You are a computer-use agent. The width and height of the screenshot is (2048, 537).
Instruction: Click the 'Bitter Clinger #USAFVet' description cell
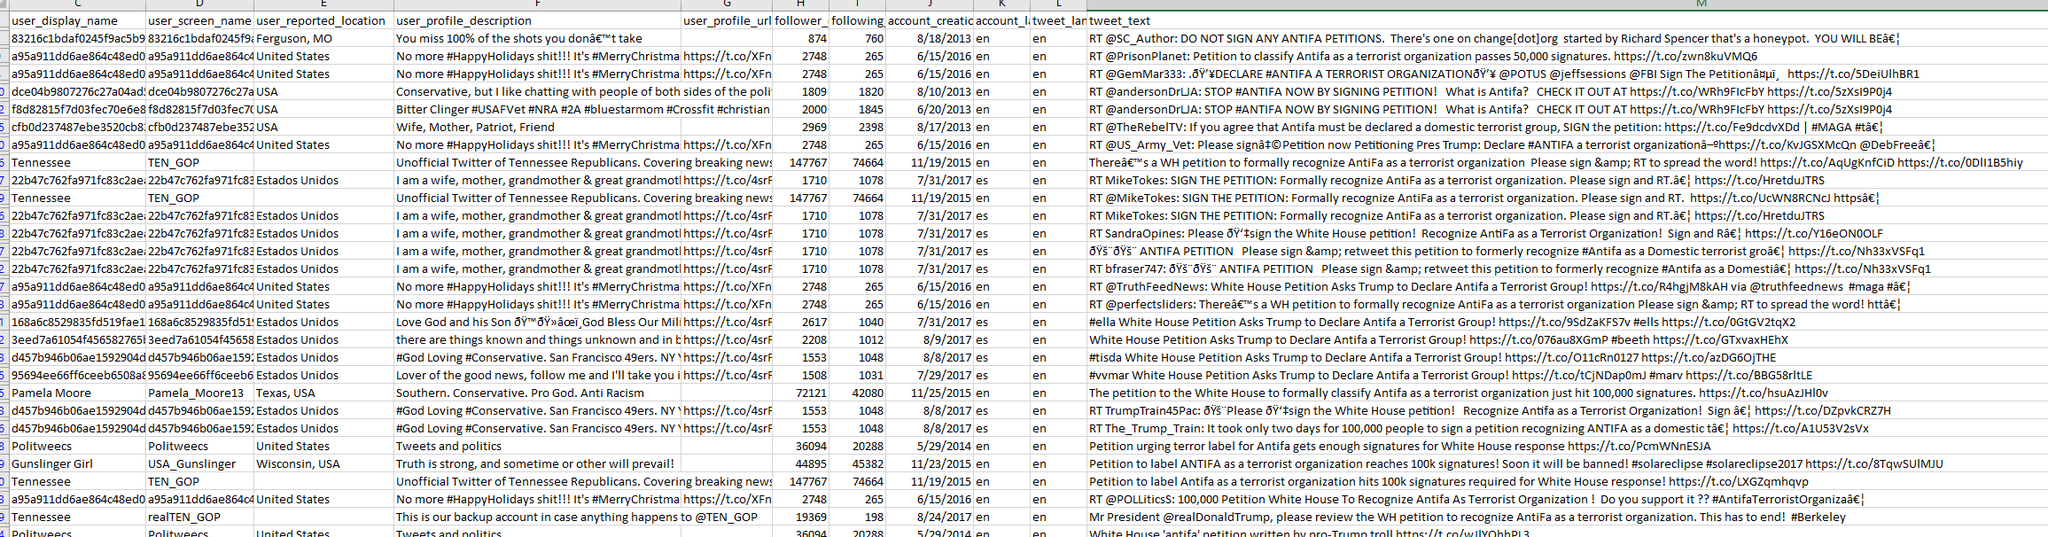(537, 110)
